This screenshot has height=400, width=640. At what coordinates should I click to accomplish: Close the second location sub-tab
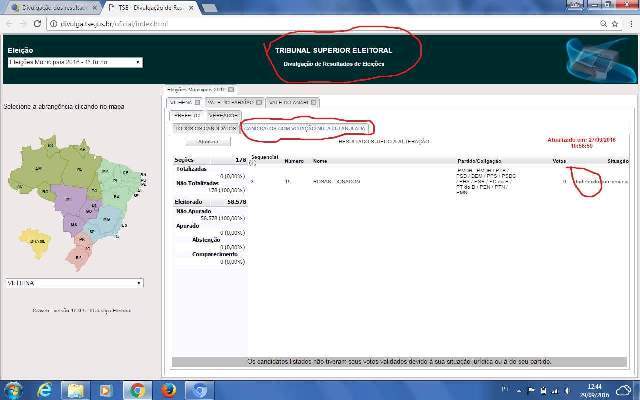259,102
